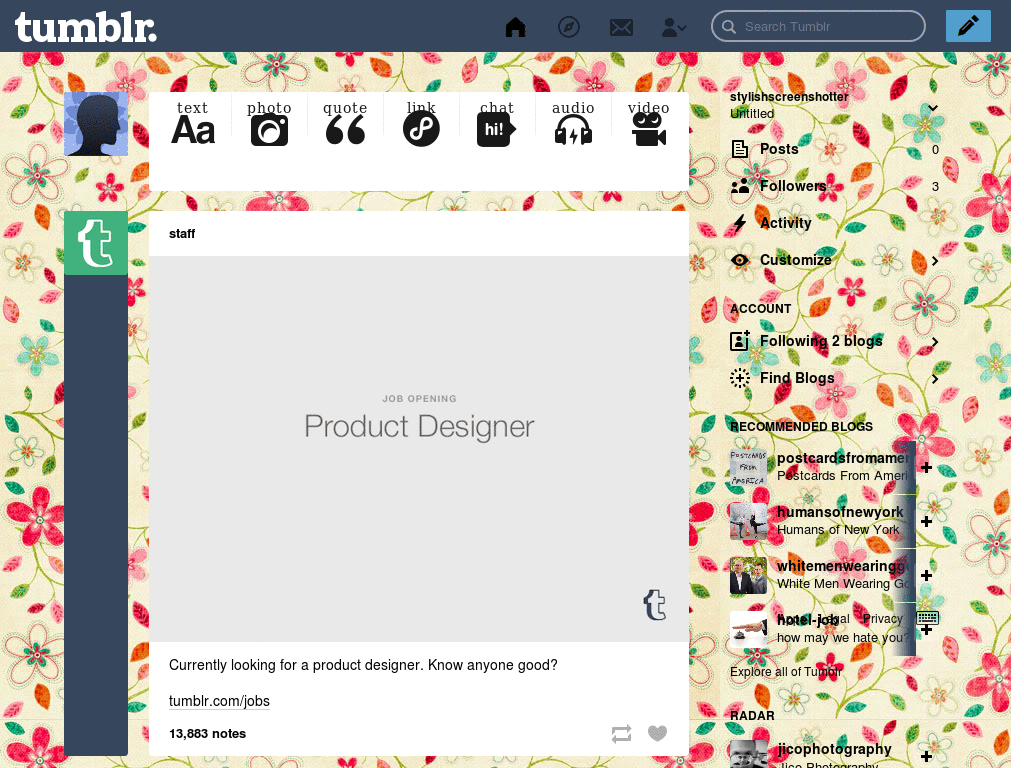
Task: Click the Following contact card icon
Action: (x=739, y=341)
